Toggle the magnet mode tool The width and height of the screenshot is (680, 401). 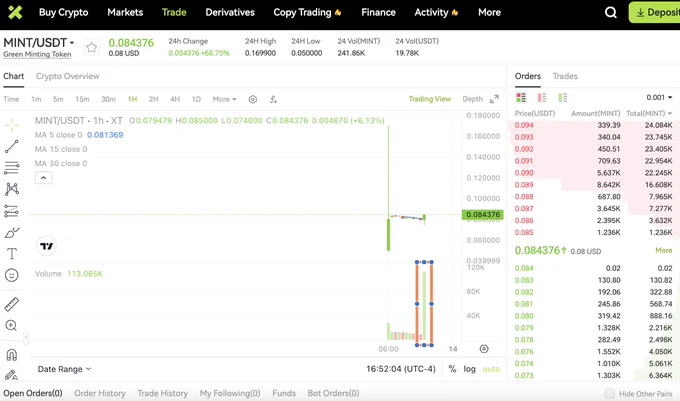pyautogui.click(x=12, y=355)
